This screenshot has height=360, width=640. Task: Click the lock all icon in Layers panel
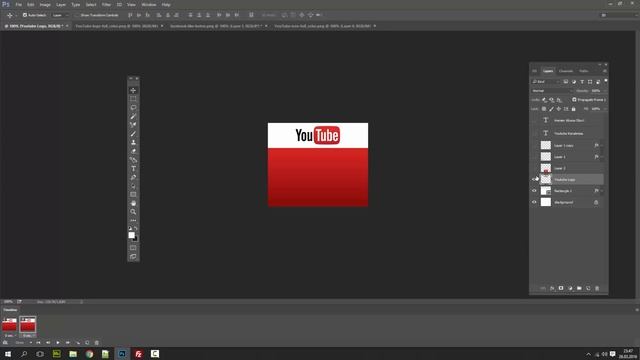point(573,109)
